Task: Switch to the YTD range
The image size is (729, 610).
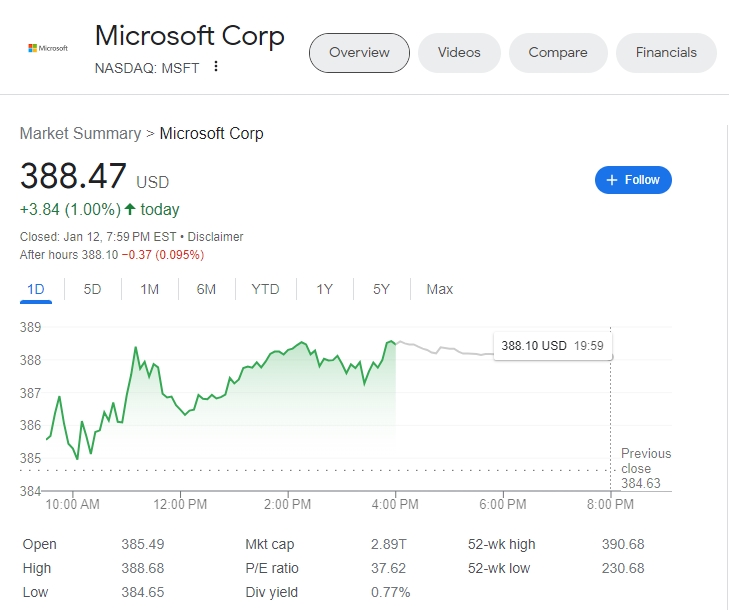Action: (265, 289)
